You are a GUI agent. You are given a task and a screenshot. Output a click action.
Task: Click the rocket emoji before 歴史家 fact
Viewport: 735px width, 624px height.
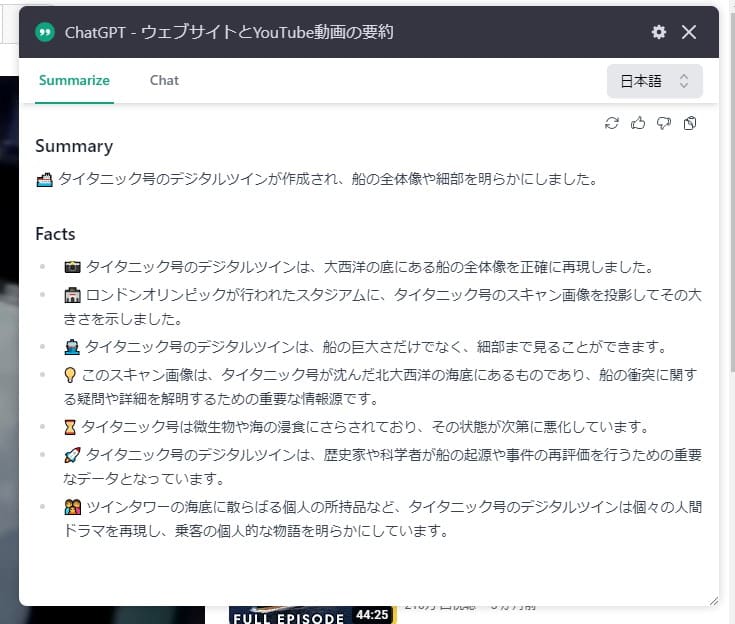pyautogui.click(x=73, y=455)
